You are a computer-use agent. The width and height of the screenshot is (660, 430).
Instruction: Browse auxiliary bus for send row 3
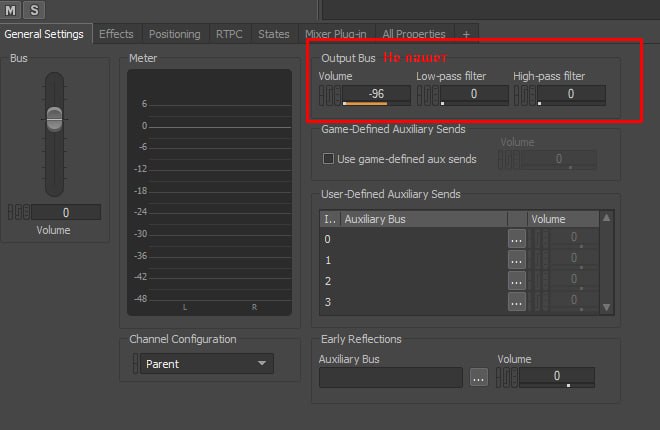point(516,302)
